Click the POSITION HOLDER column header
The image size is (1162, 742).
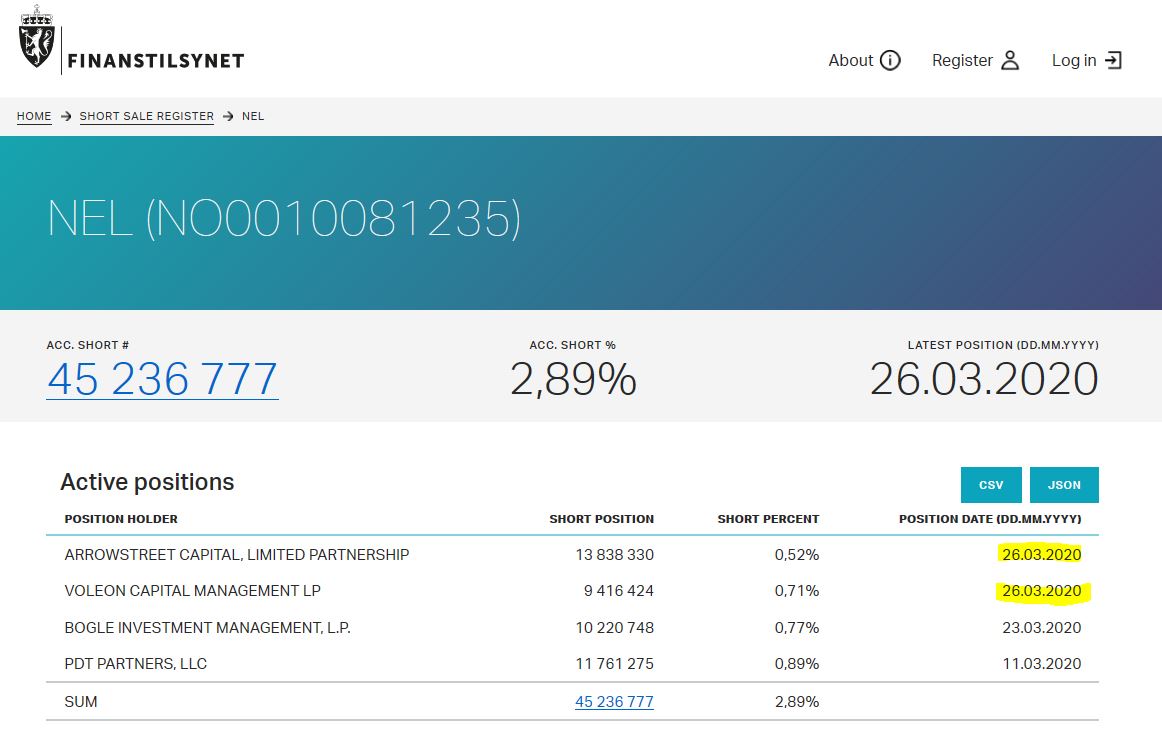(121, 519)
